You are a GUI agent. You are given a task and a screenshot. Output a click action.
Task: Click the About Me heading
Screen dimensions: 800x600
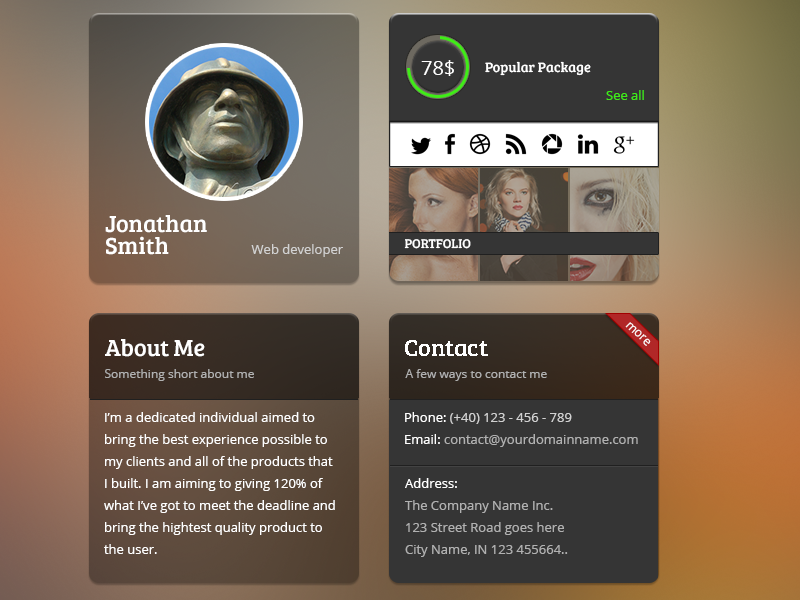tap(155, 348)
